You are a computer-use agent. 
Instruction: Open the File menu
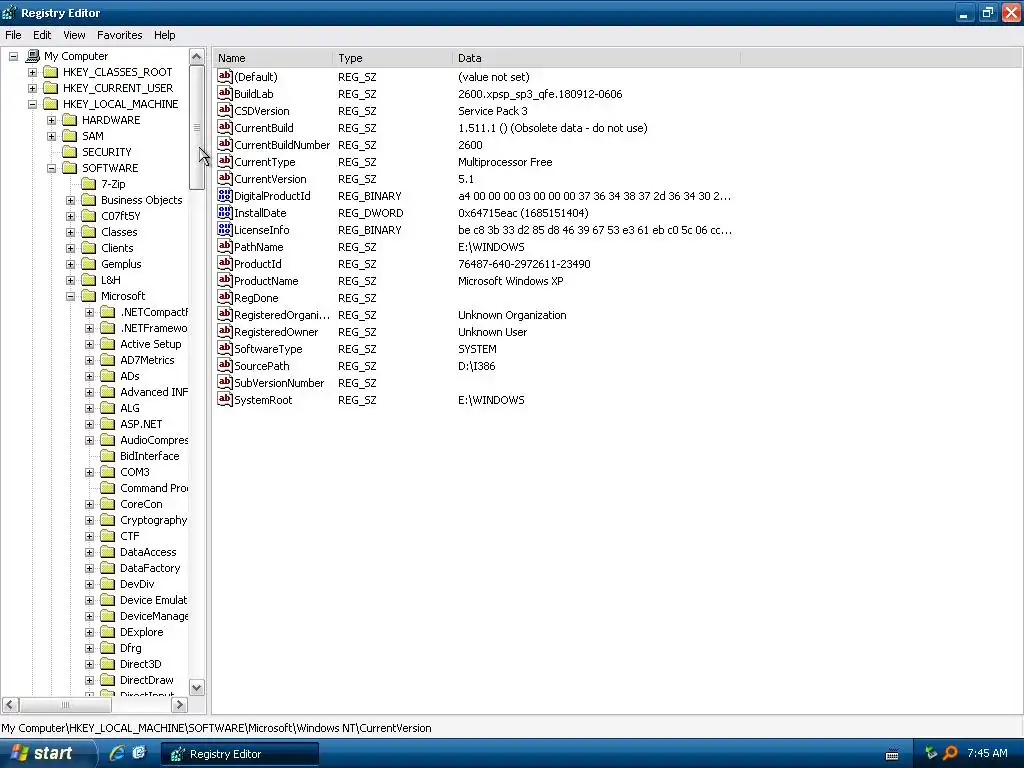click(13, 35)
